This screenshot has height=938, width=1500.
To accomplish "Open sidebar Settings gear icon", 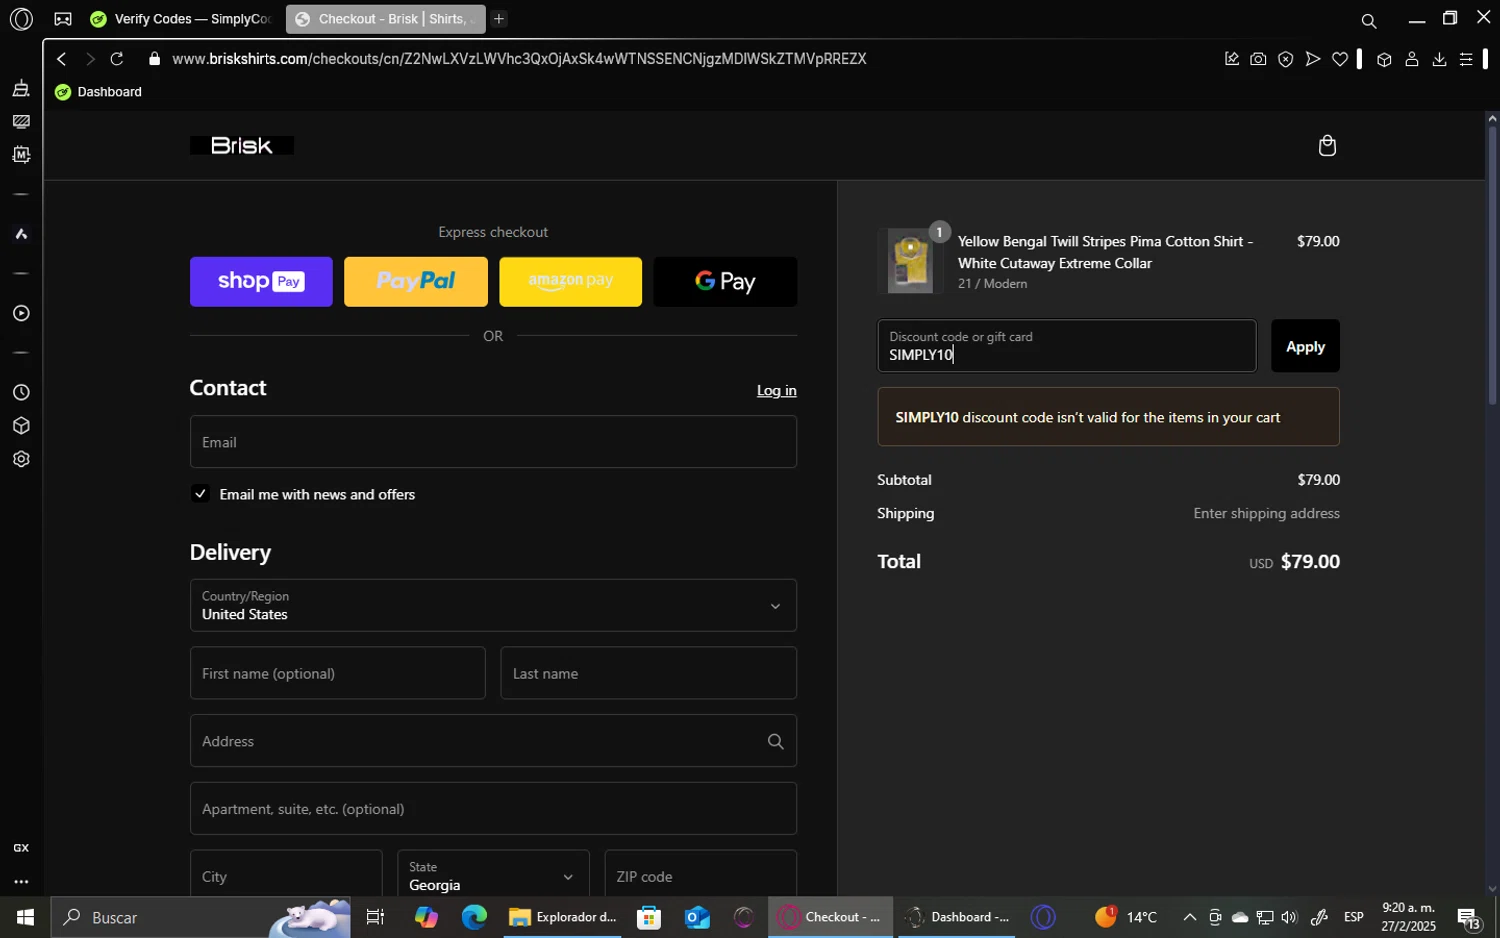I will coord(21,459).
